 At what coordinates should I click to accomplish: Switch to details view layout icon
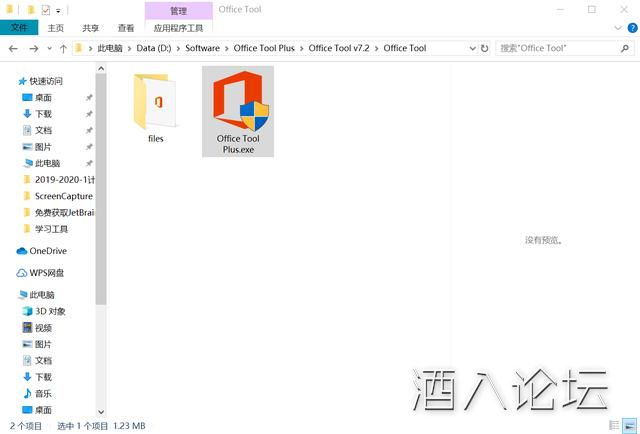[x=614, y=425]
